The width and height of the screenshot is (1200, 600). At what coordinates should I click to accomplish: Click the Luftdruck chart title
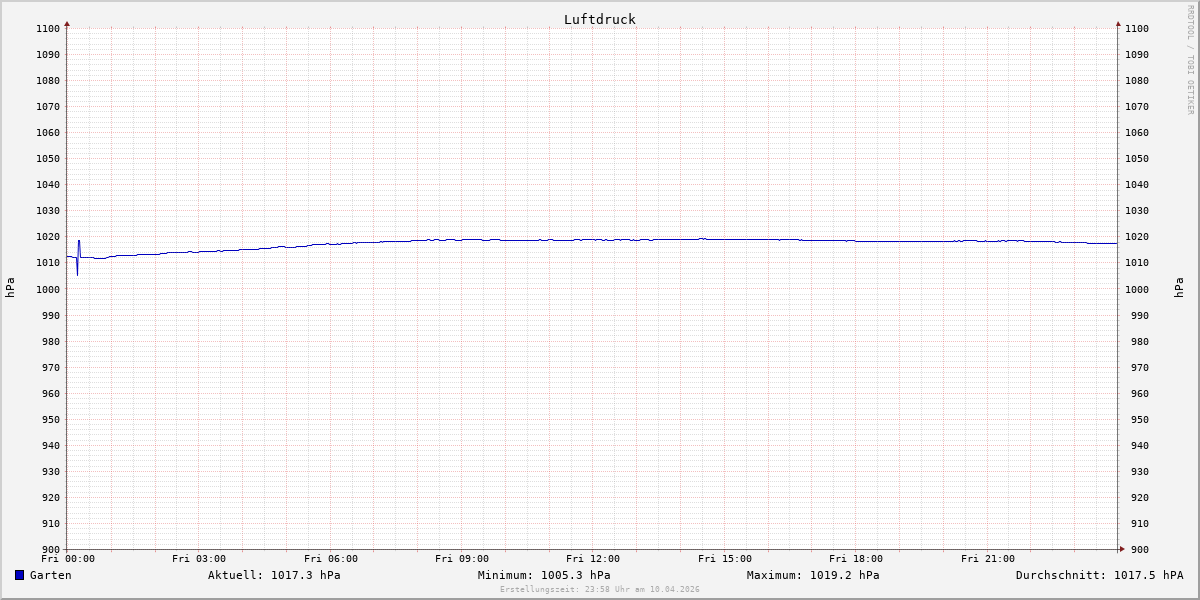point(599,19)
